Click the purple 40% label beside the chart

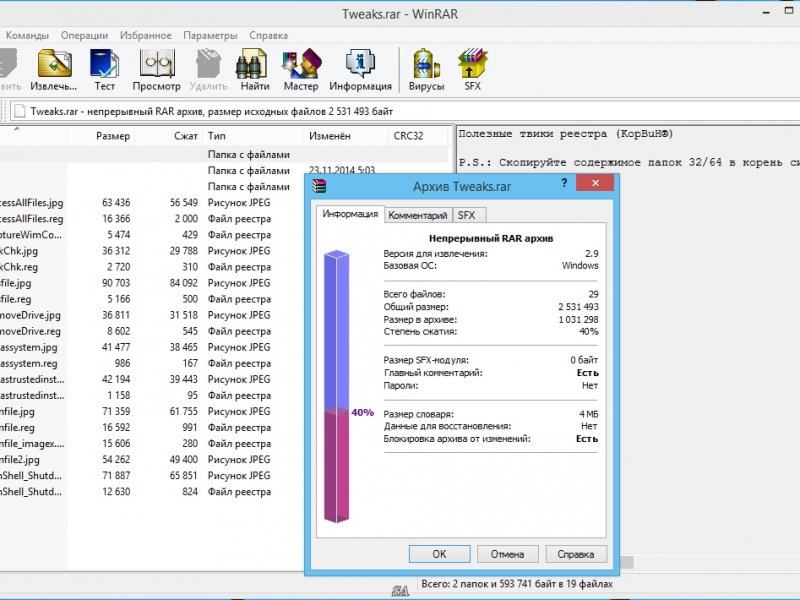coord(362,412)
